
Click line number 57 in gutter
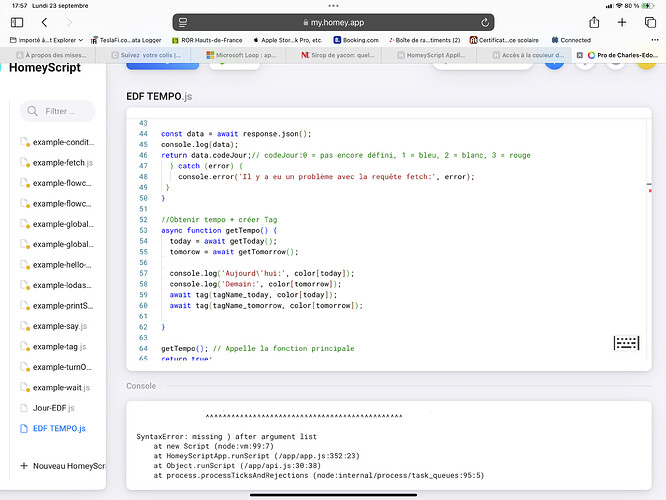click(x=143, y=273)
